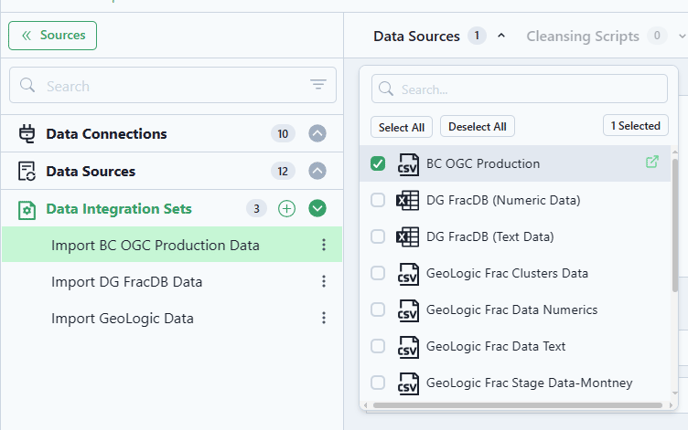Check the GeoLogic Frac Clusters Data checkbox

[378, 273]
